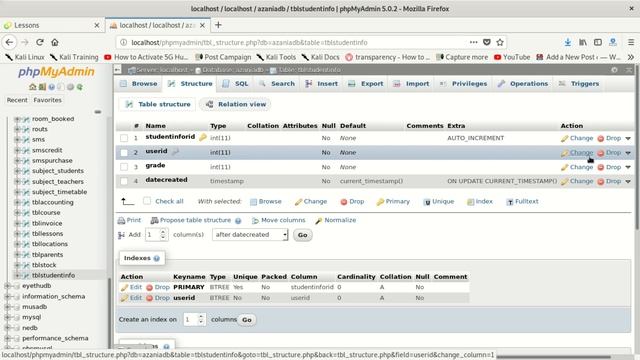This screenshot has width=640, height=360.
Task: Tick the studentinforid row checkbox
Action: pos(124,138)
